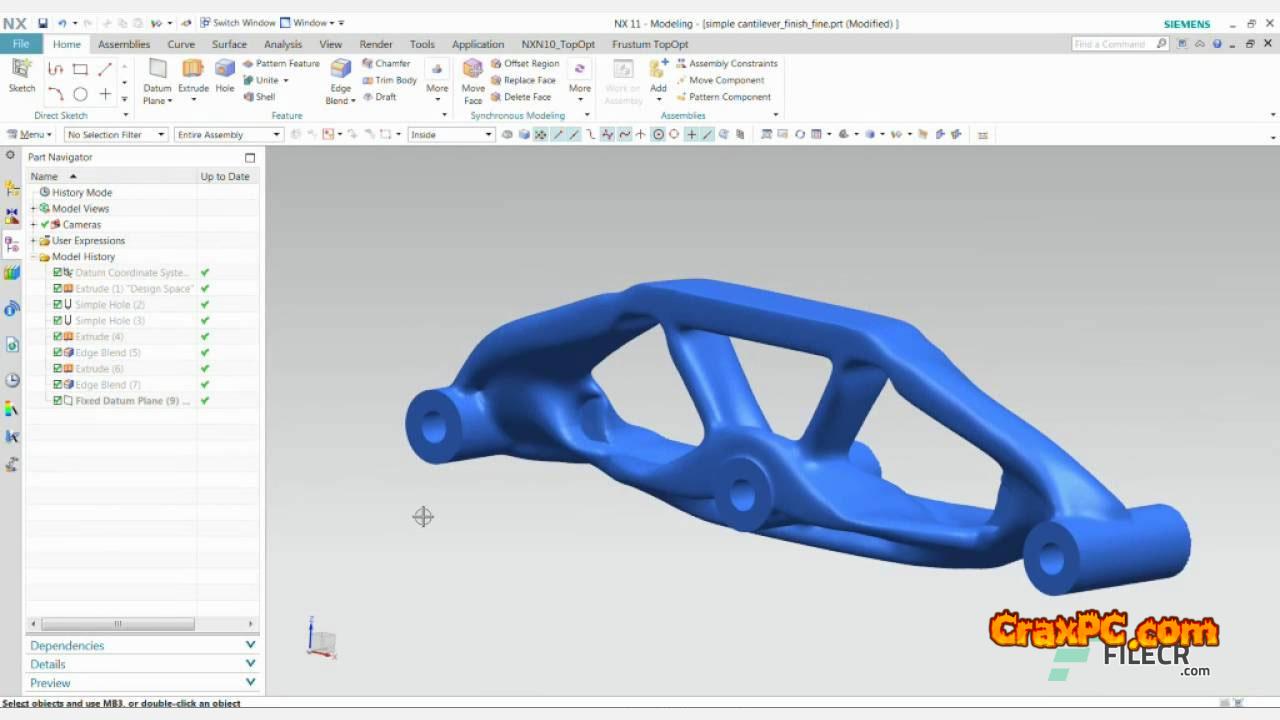The image size is (1280, 720).
Task: Toggle the Extrude (4) feature checkbox
Action: coord(58,336)
